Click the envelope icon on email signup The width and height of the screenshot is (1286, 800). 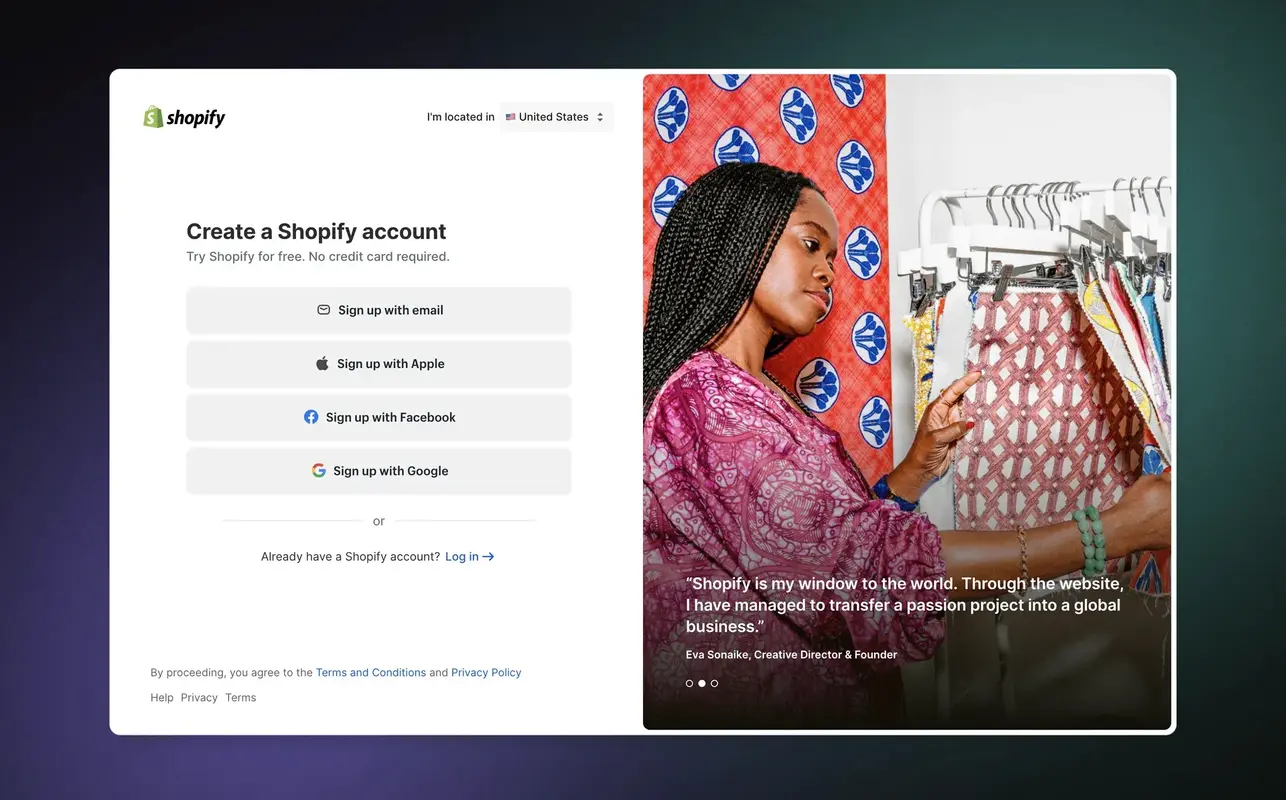pos(324,310)
